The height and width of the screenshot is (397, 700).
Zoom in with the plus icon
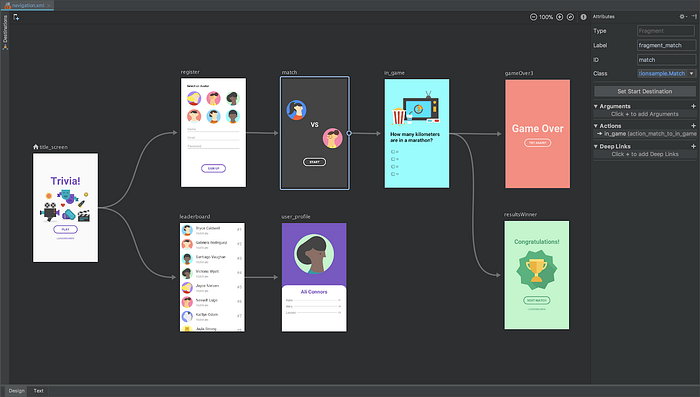[x=559, y=17]
